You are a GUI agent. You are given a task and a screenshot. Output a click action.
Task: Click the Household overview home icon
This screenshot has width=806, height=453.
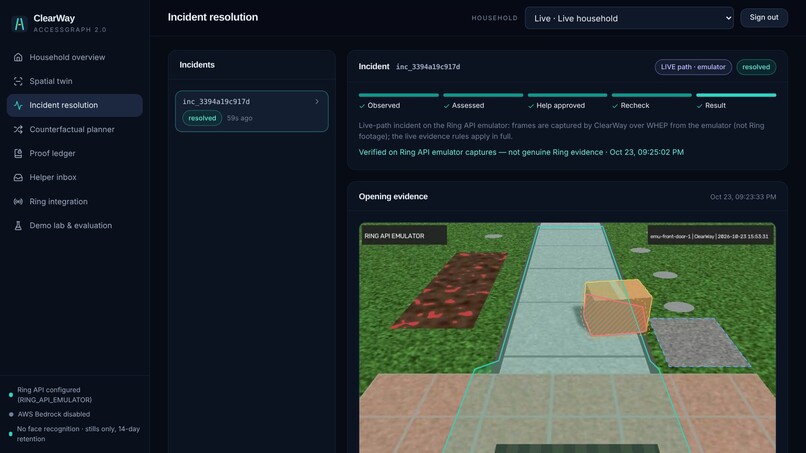click(18, 57)
